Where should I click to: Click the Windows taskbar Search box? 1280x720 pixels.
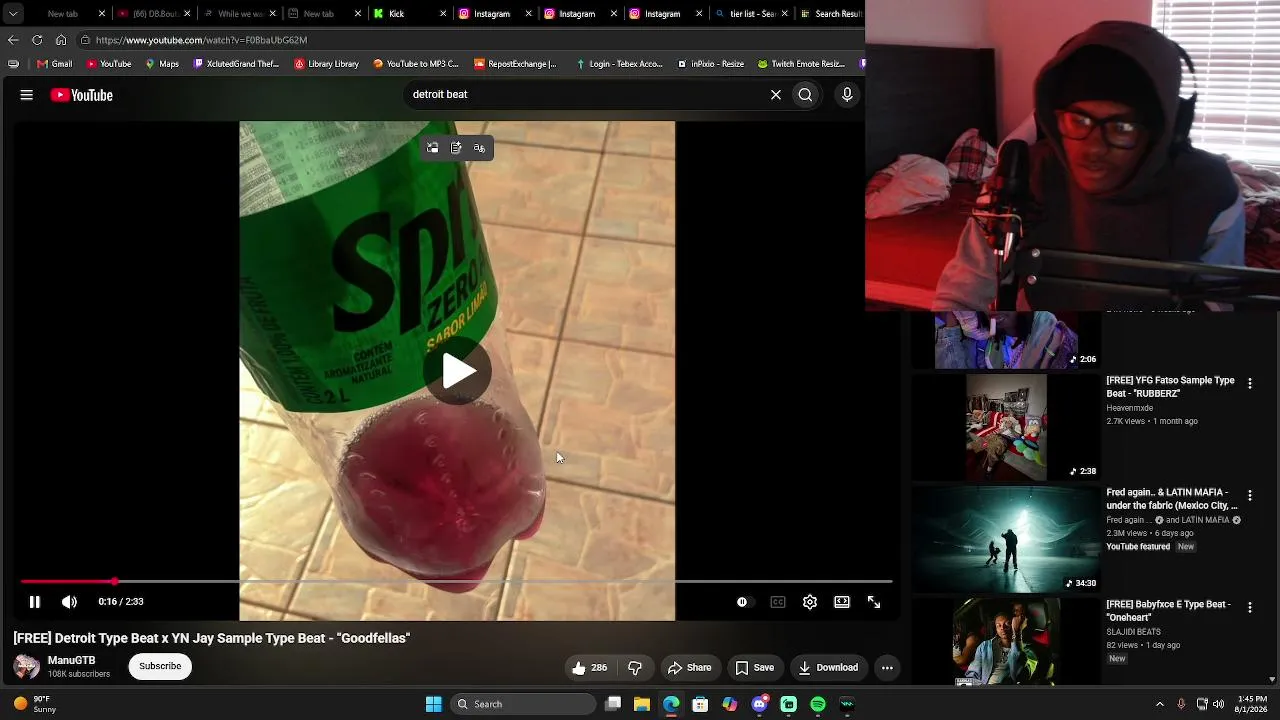[523, 704]
